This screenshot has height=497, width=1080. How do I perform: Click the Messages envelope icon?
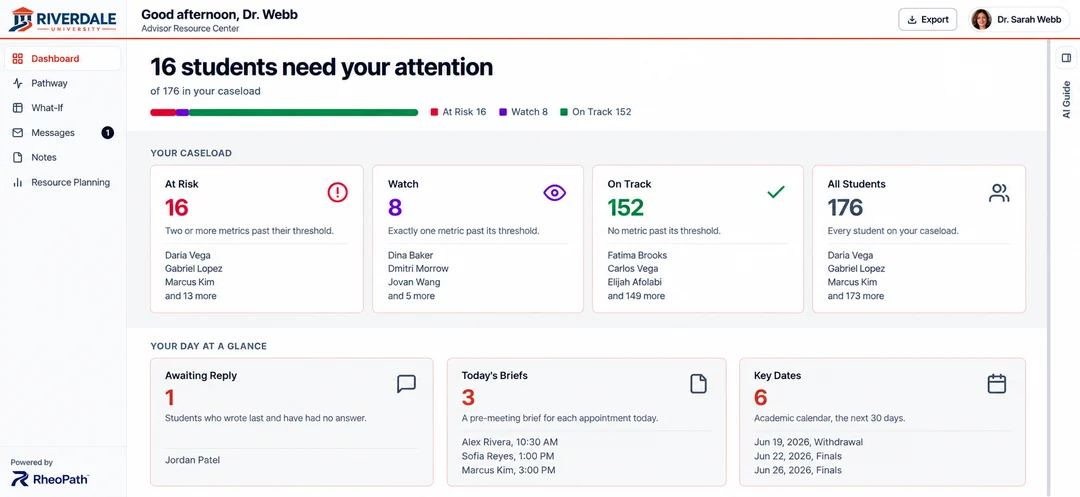click(x=18, y=133)
